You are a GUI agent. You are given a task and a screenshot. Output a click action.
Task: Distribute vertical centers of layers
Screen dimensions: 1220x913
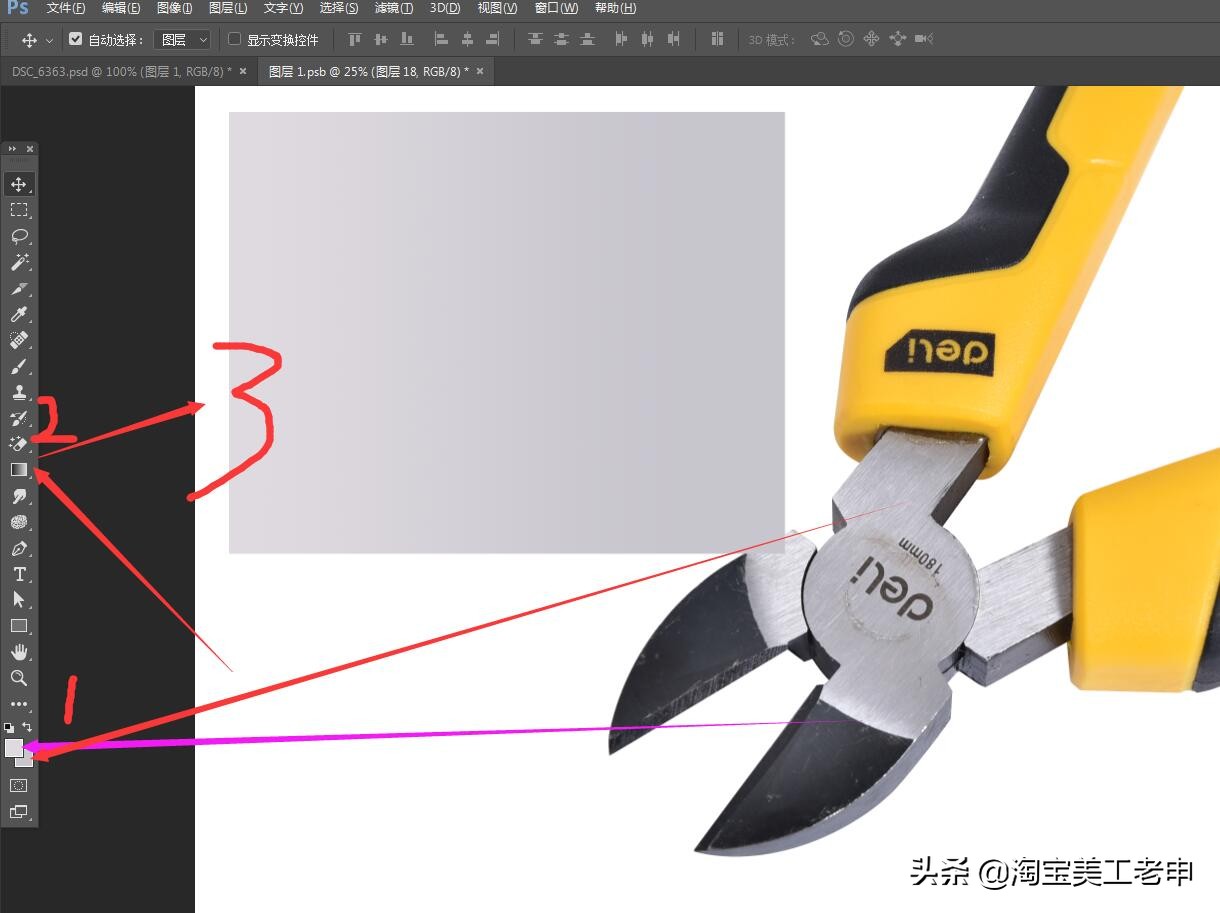click(561, 39)
